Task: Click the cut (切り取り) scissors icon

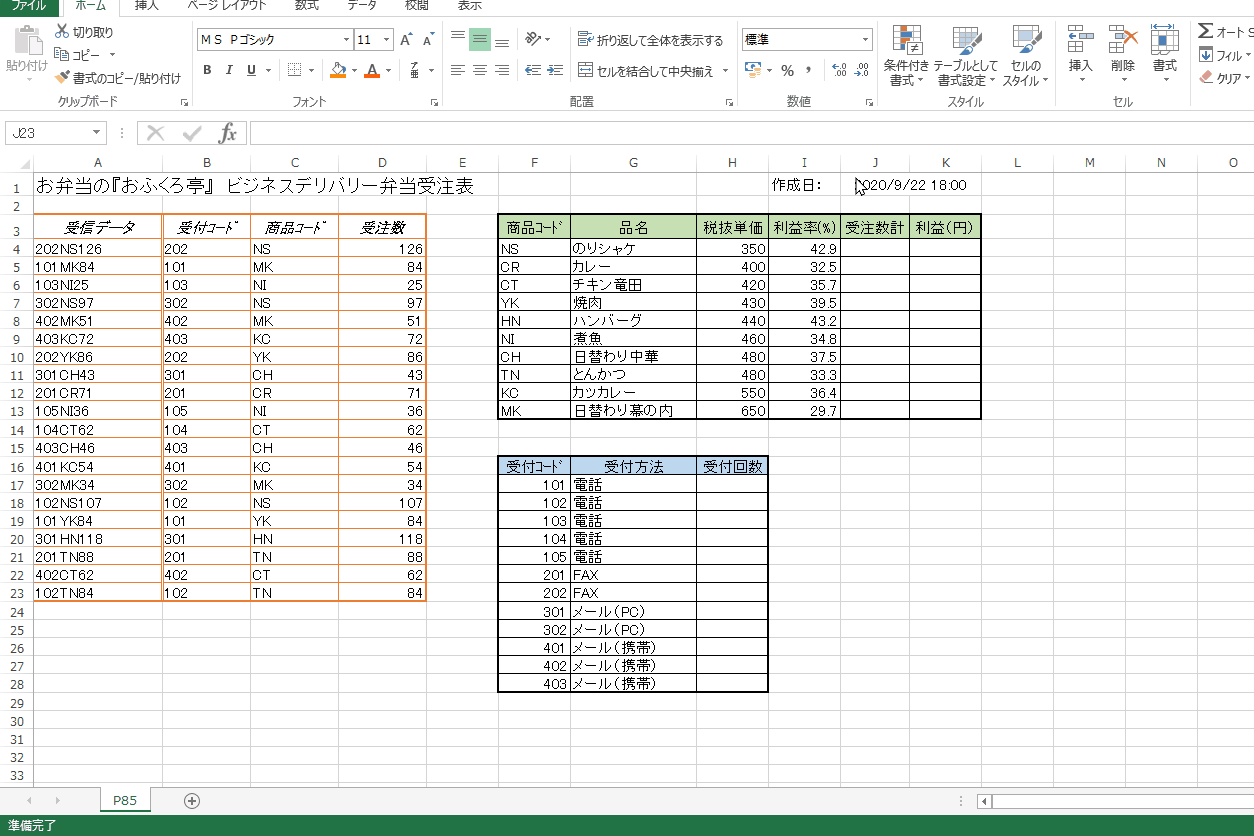Action: (x=62, y=32)
